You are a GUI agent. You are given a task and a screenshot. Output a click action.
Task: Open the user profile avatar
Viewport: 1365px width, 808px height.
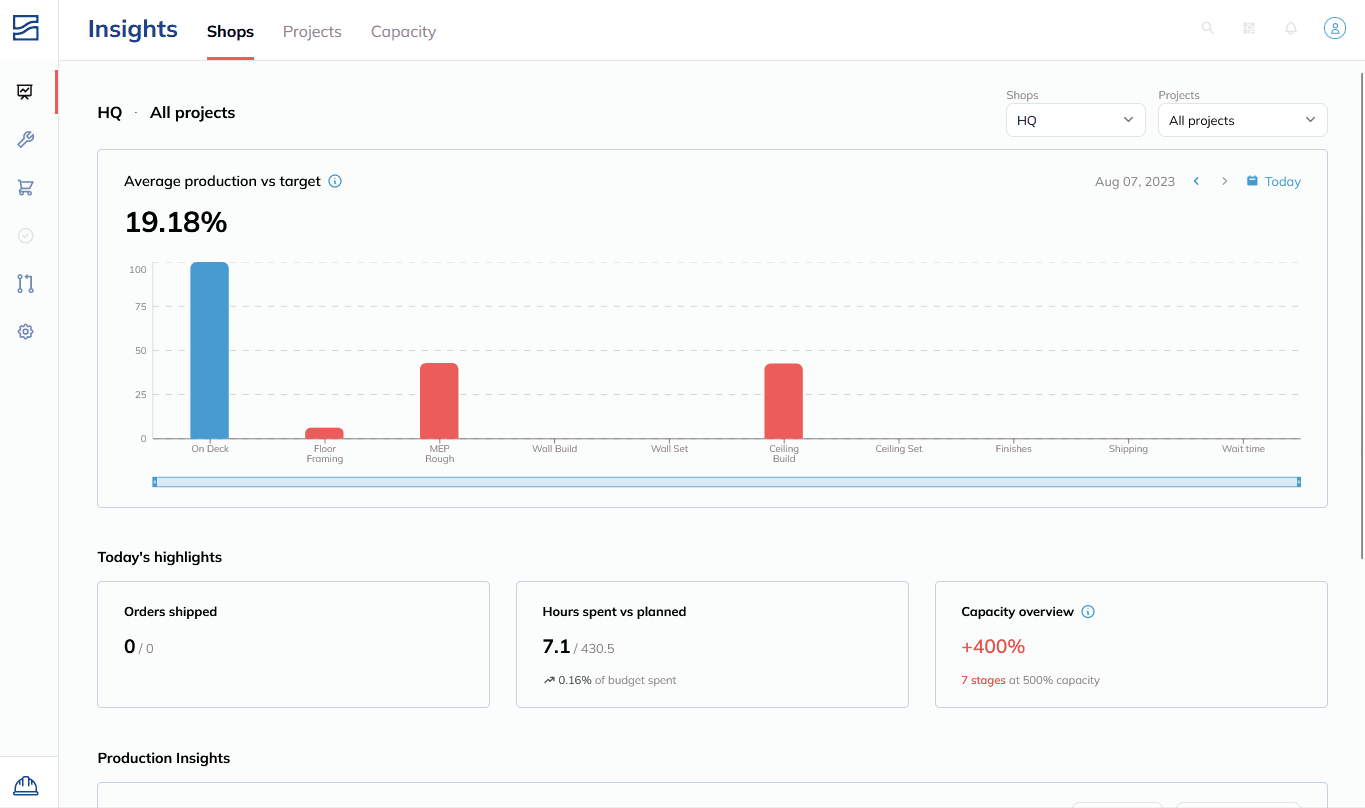tap(1335, 28)
